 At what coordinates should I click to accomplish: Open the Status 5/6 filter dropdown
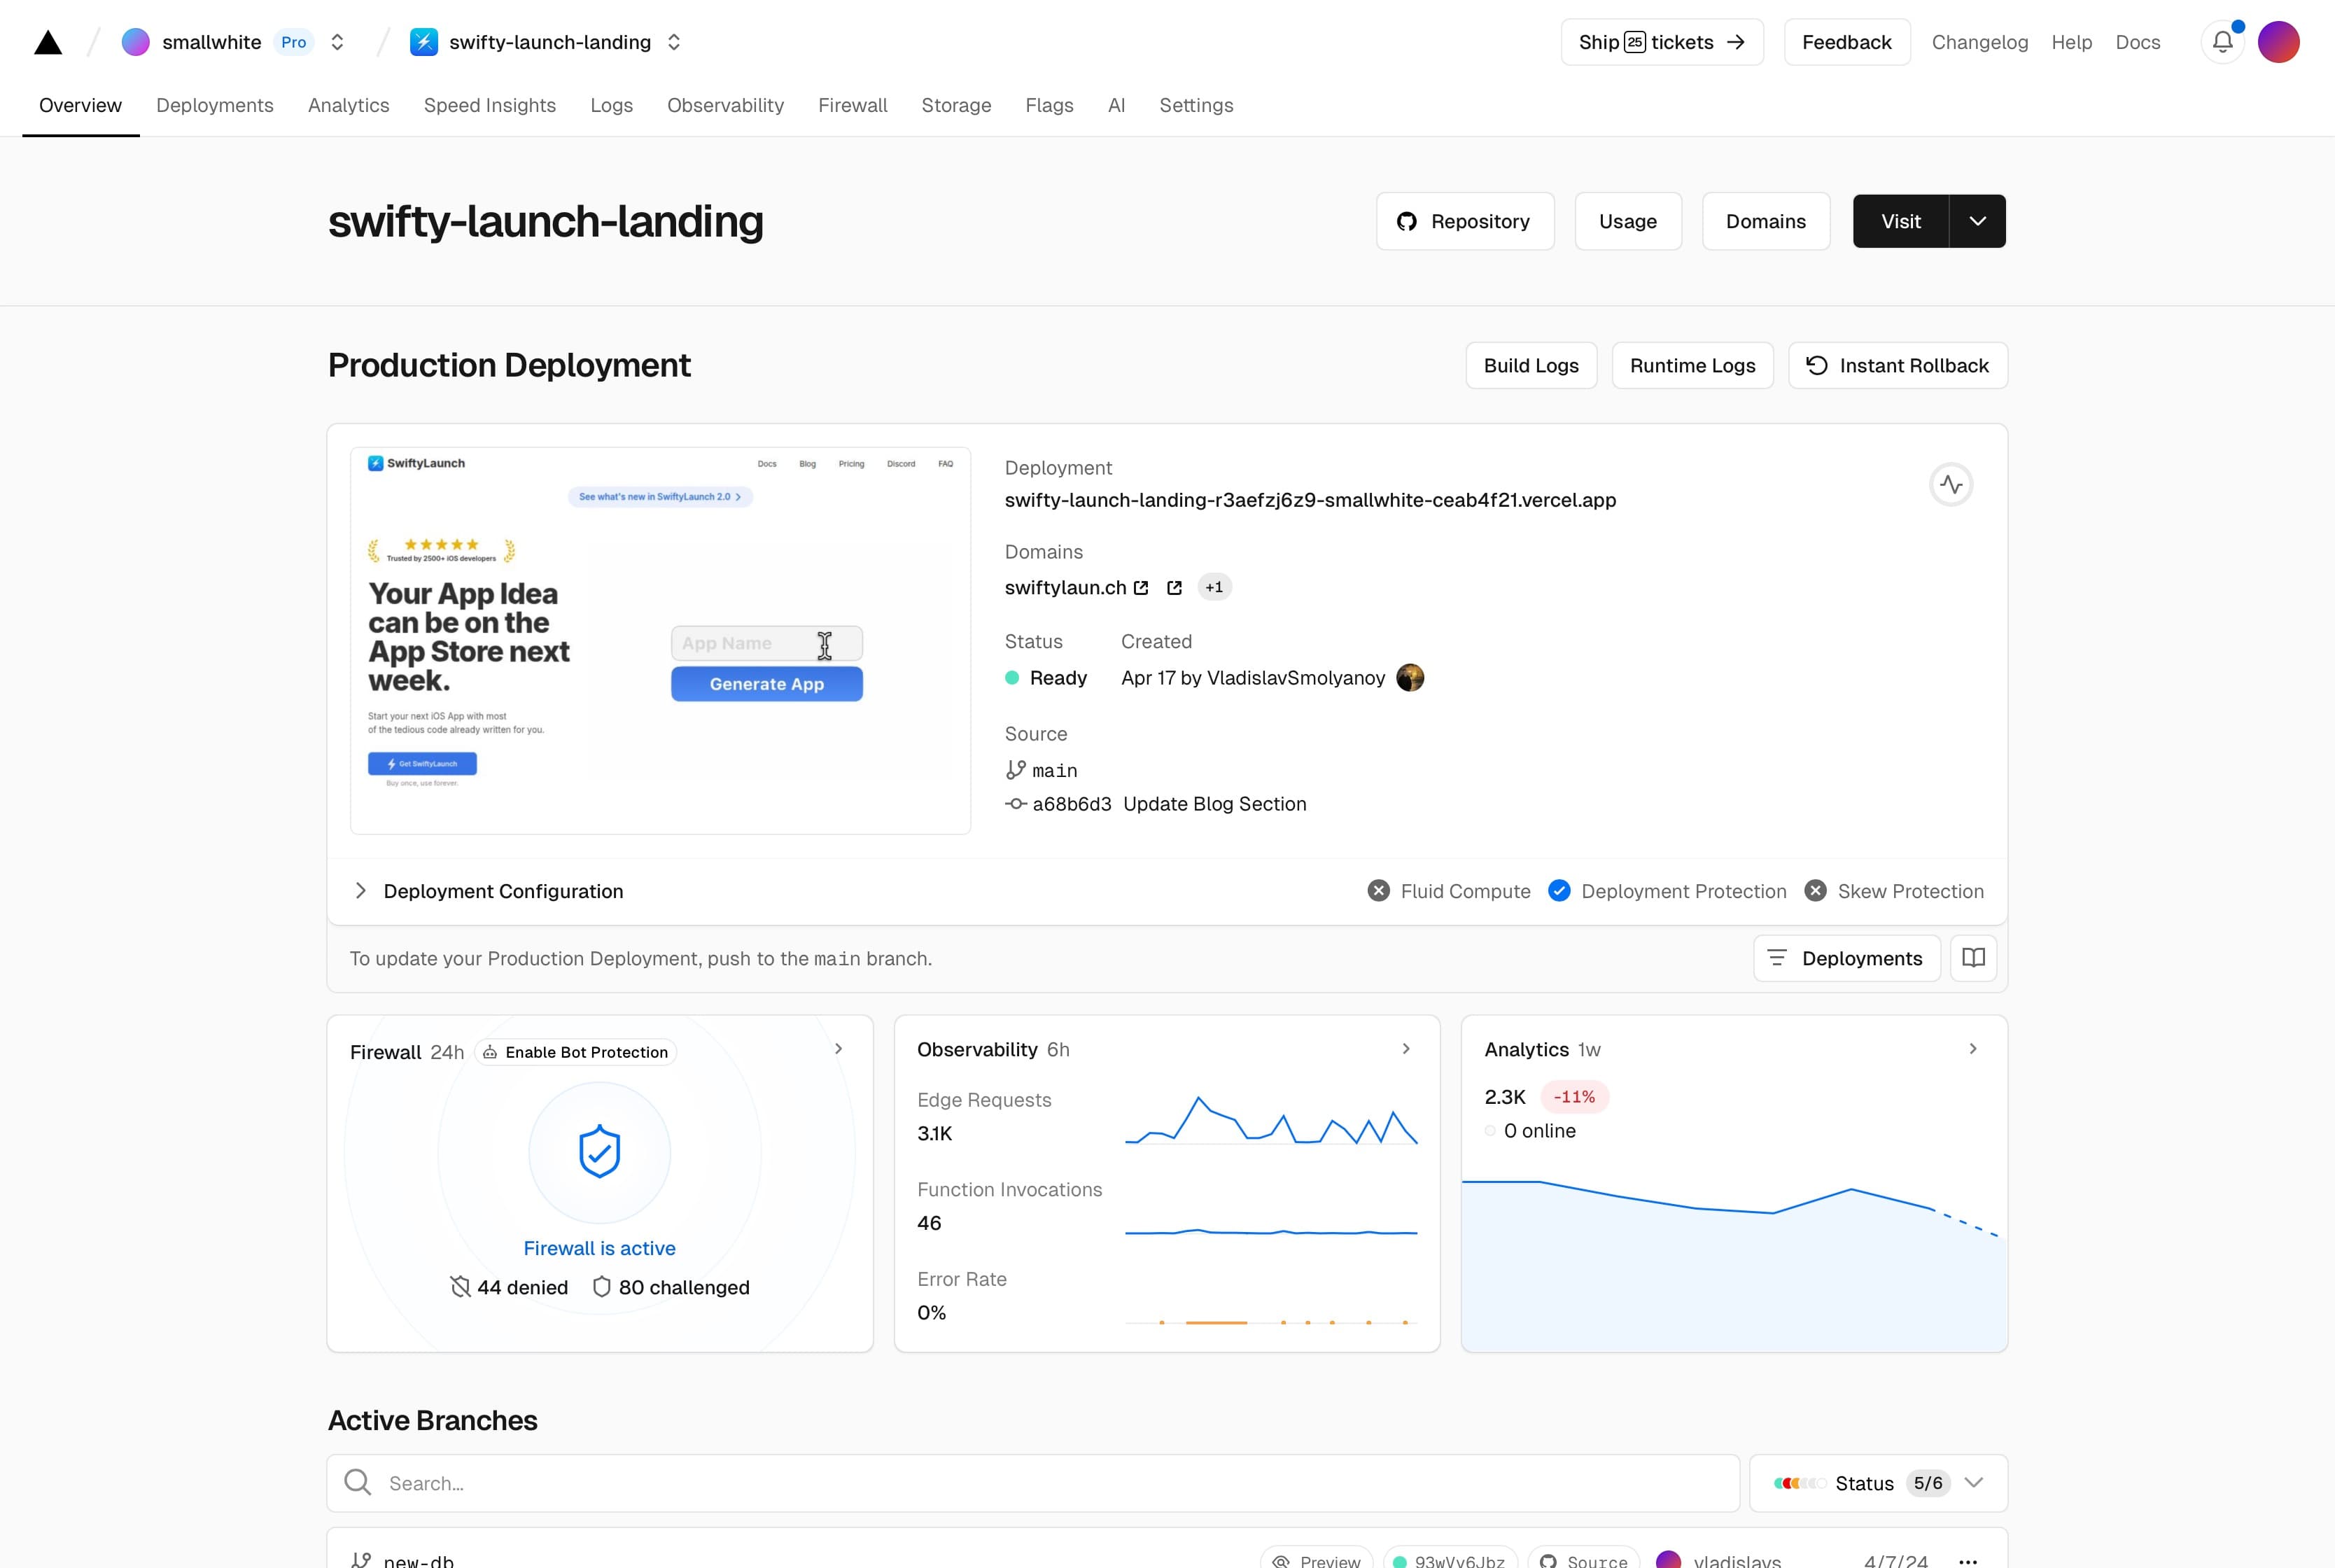coord(1877,1483)
